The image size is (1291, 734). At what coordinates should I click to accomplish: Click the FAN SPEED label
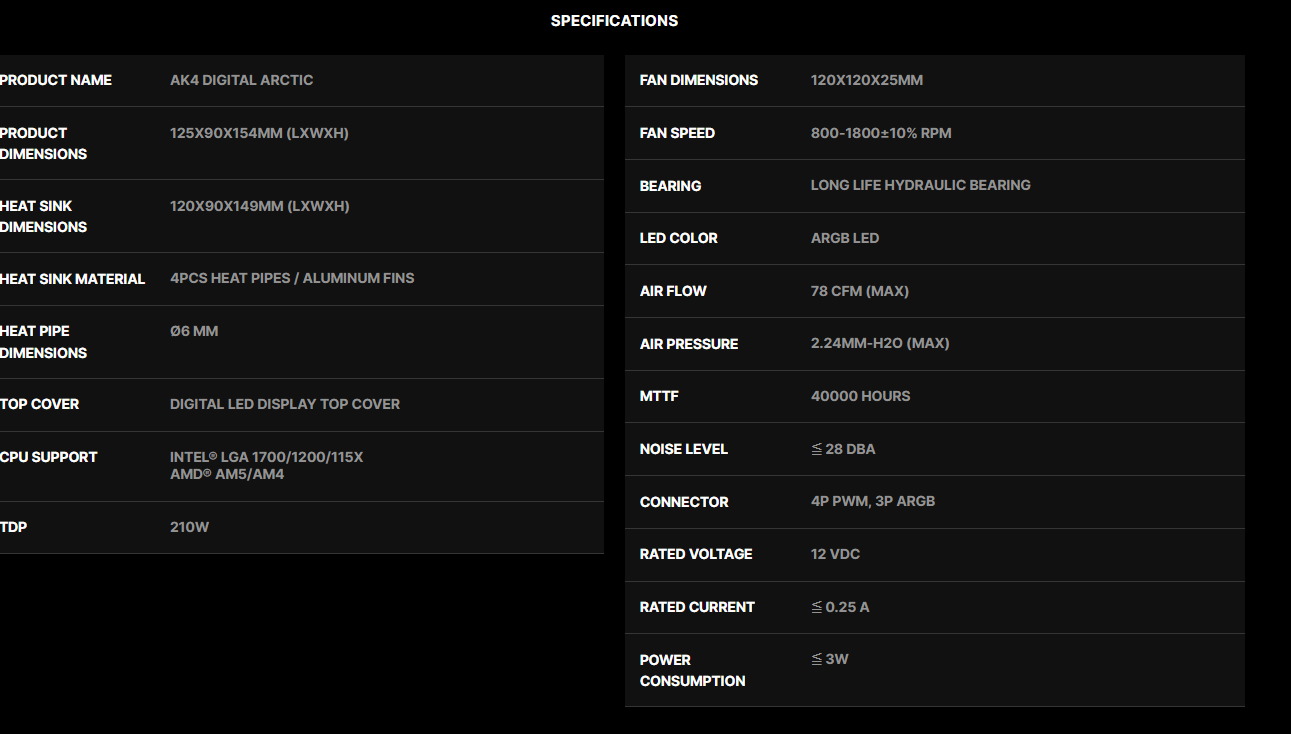tap(677, 133)
